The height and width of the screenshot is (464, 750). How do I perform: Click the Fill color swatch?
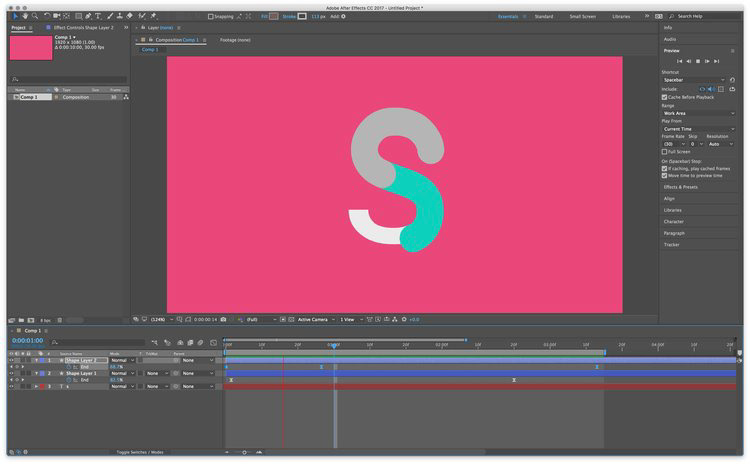(x=274, y=16)
